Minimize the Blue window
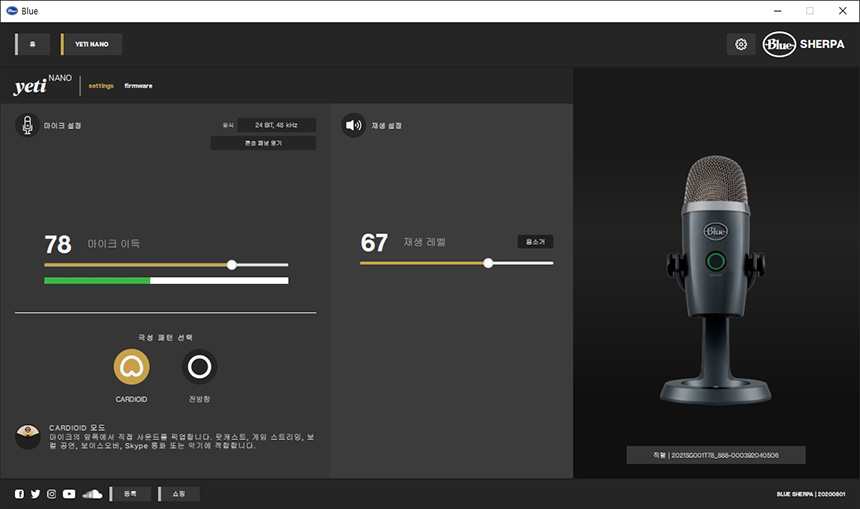860x509 pixels. click(x=778, y=11)
